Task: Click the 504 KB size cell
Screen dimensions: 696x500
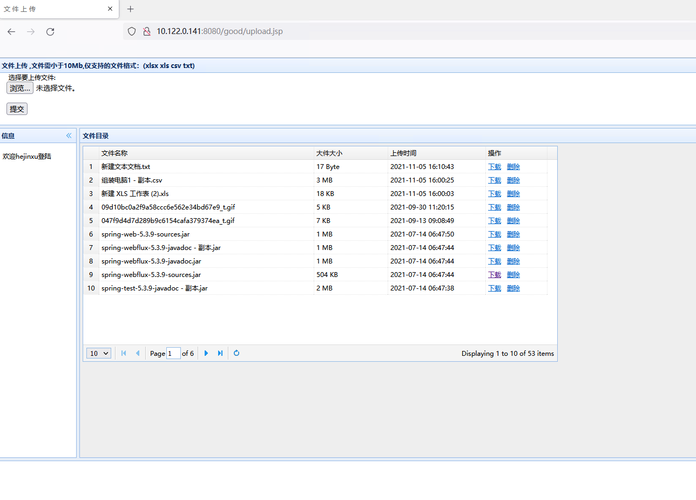Action: [x=327, y=275]
